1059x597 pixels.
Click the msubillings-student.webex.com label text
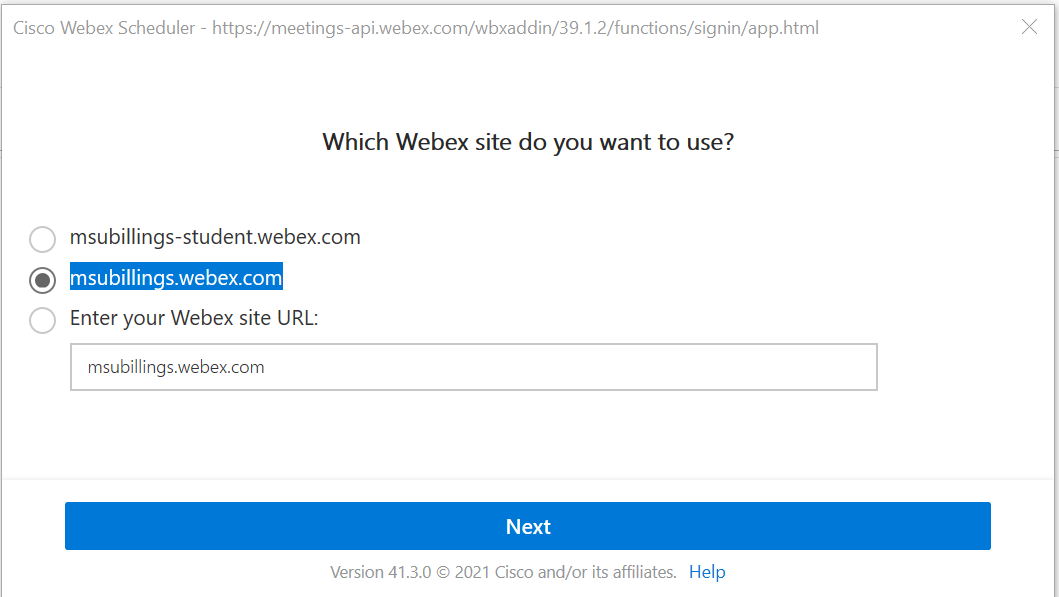coord(215,238)
